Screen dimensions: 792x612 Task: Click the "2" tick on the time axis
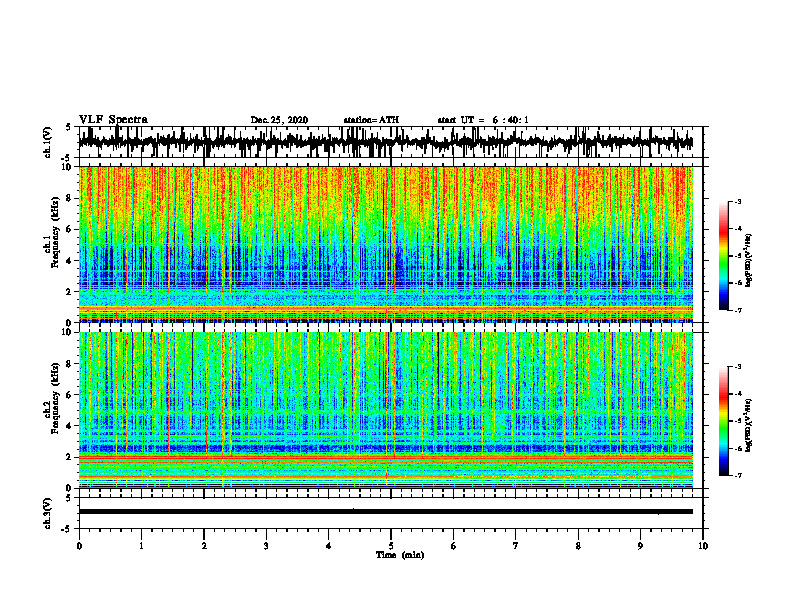point(204,546)
